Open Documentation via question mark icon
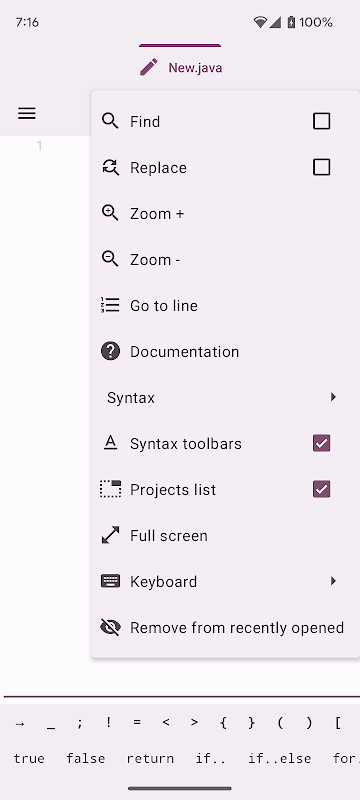This screenshot has height=800, width=360. pos(110,352)
